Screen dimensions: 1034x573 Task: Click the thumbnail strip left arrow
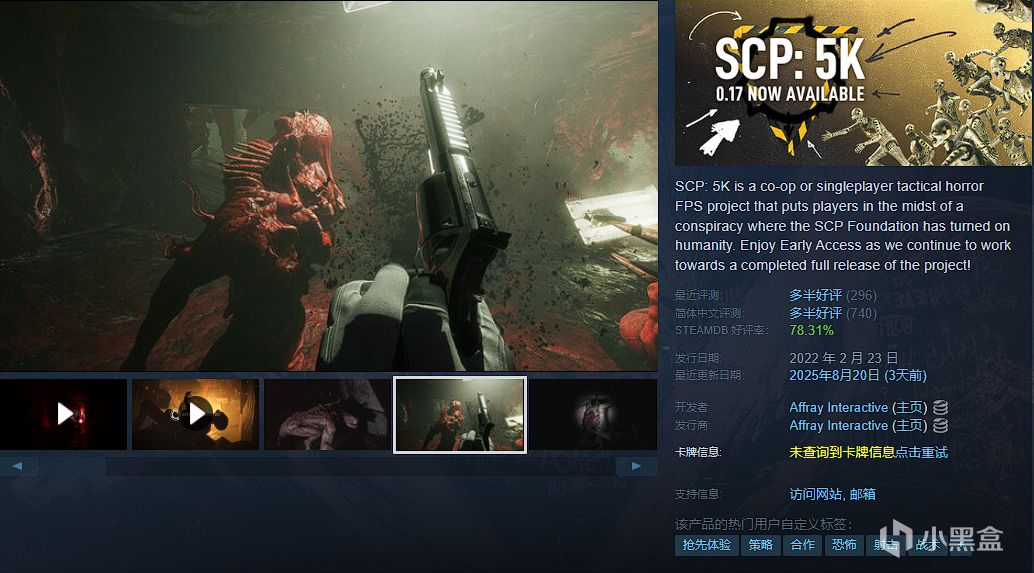[x=17, y=466]
